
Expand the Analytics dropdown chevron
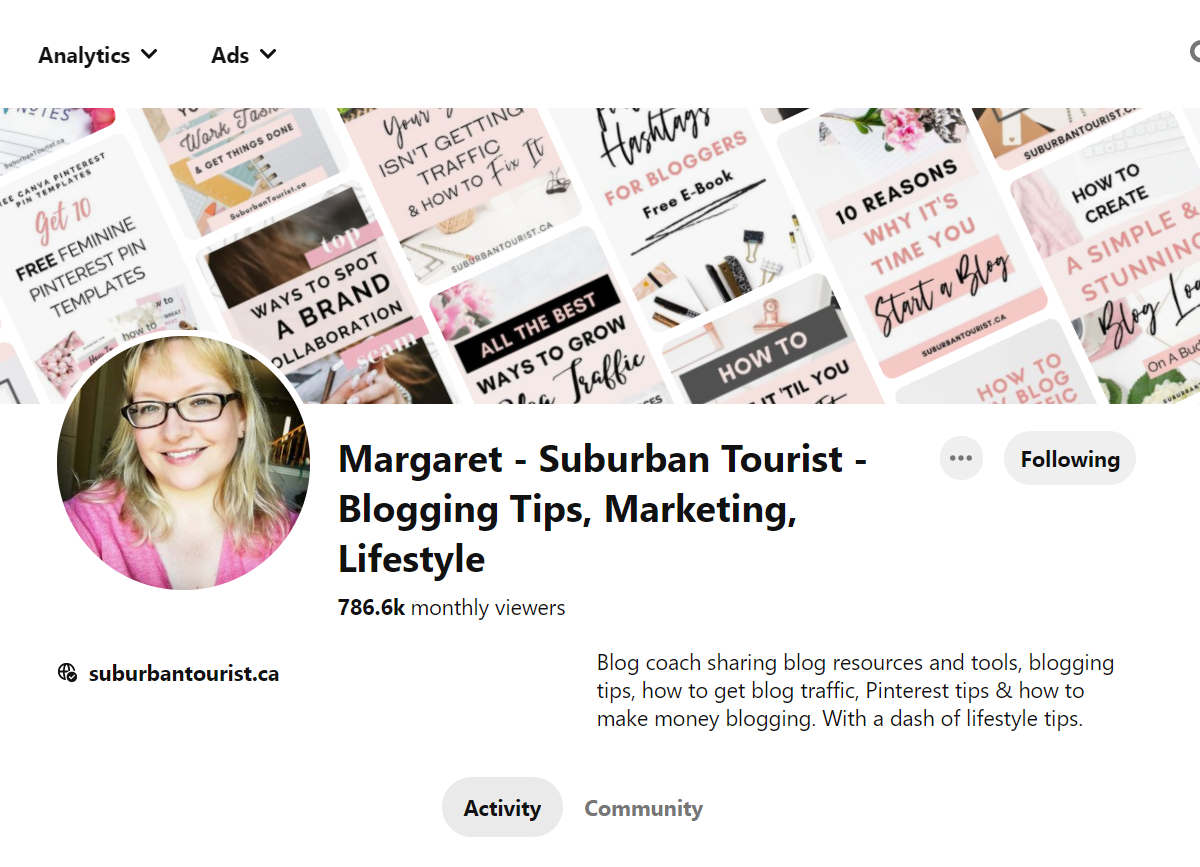click(x=149, y=54)
